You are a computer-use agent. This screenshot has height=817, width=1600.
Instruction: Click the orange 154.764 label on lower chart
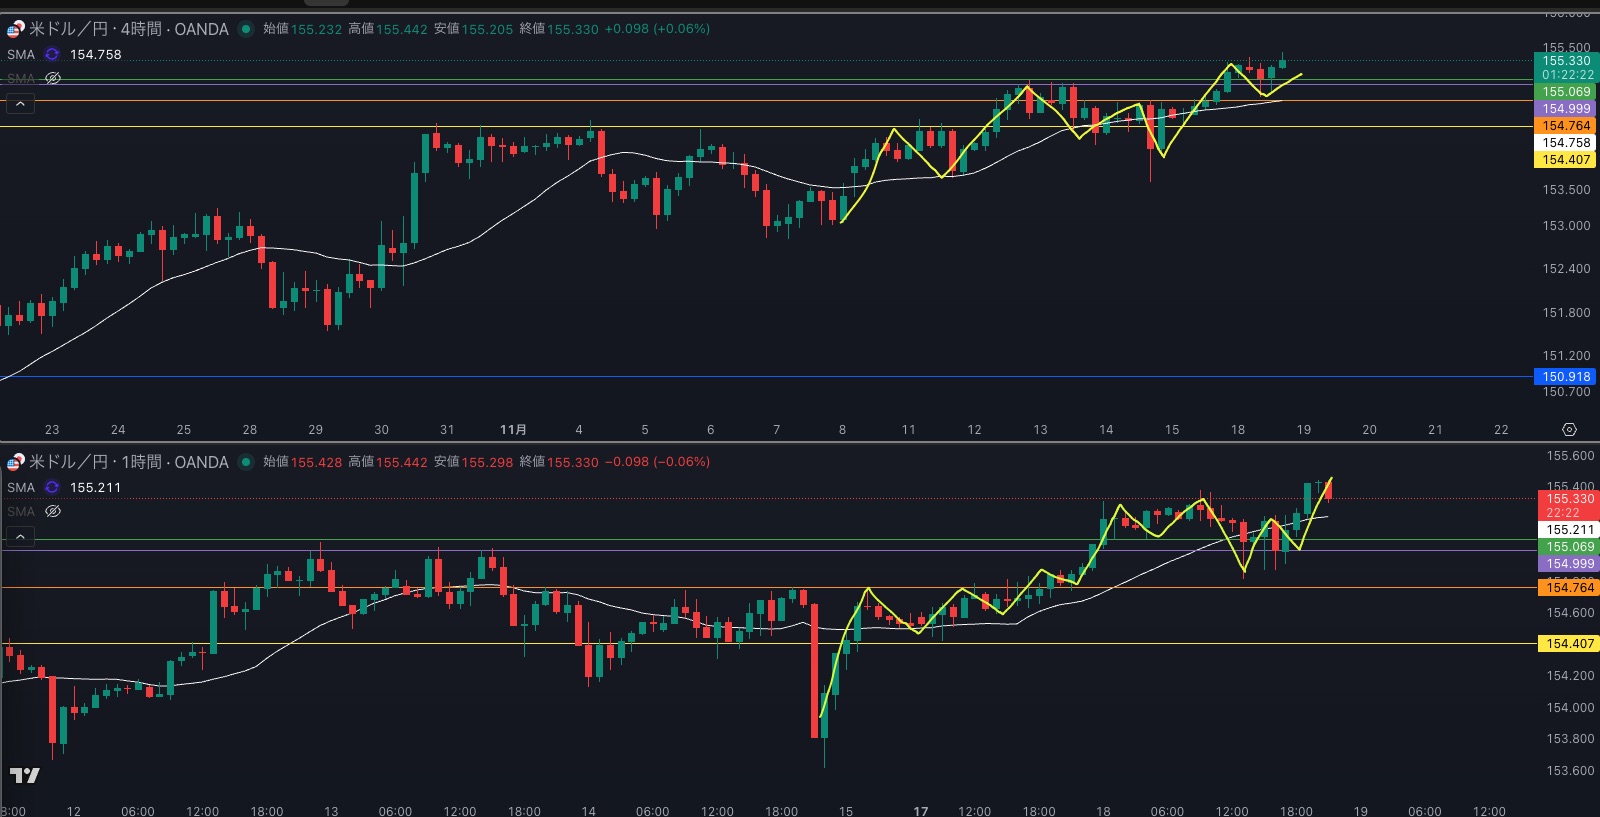(x=1569, y=588)
